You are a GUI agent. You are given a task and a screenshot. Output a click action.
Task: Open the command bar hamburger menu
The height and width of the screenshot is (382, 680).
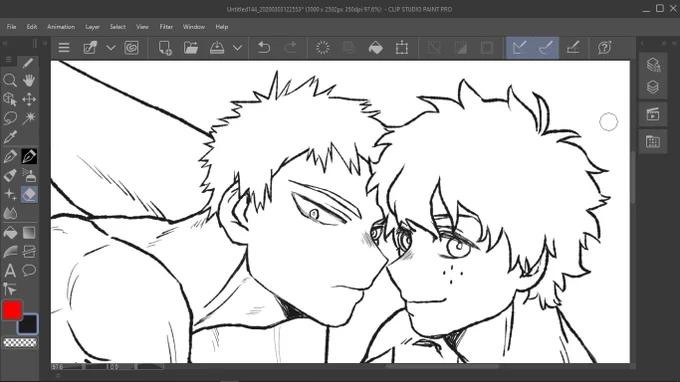64,48
